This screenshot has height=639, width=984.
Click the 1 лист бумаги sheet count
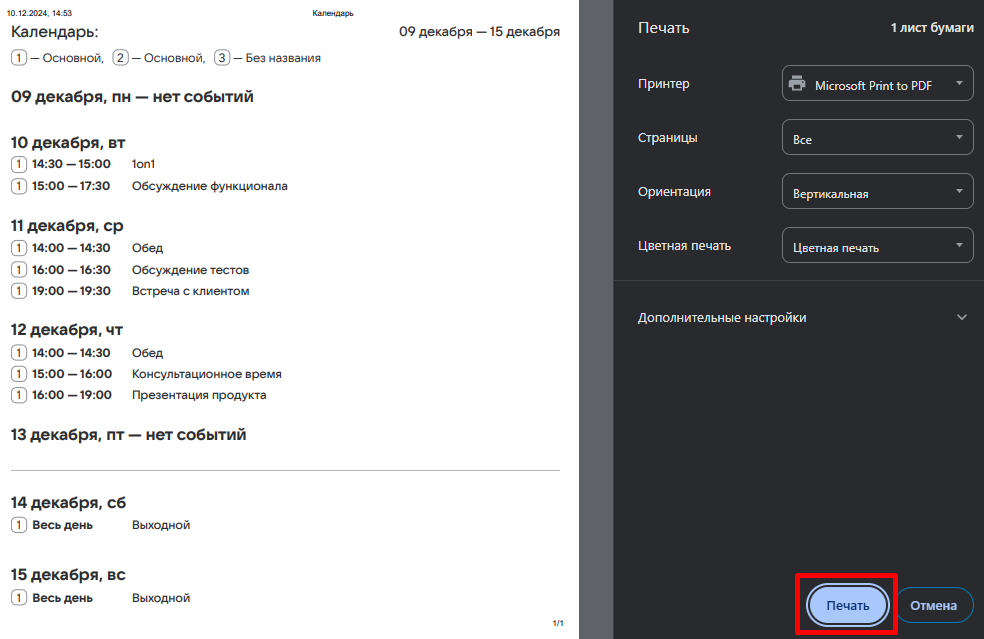point(932,28)
